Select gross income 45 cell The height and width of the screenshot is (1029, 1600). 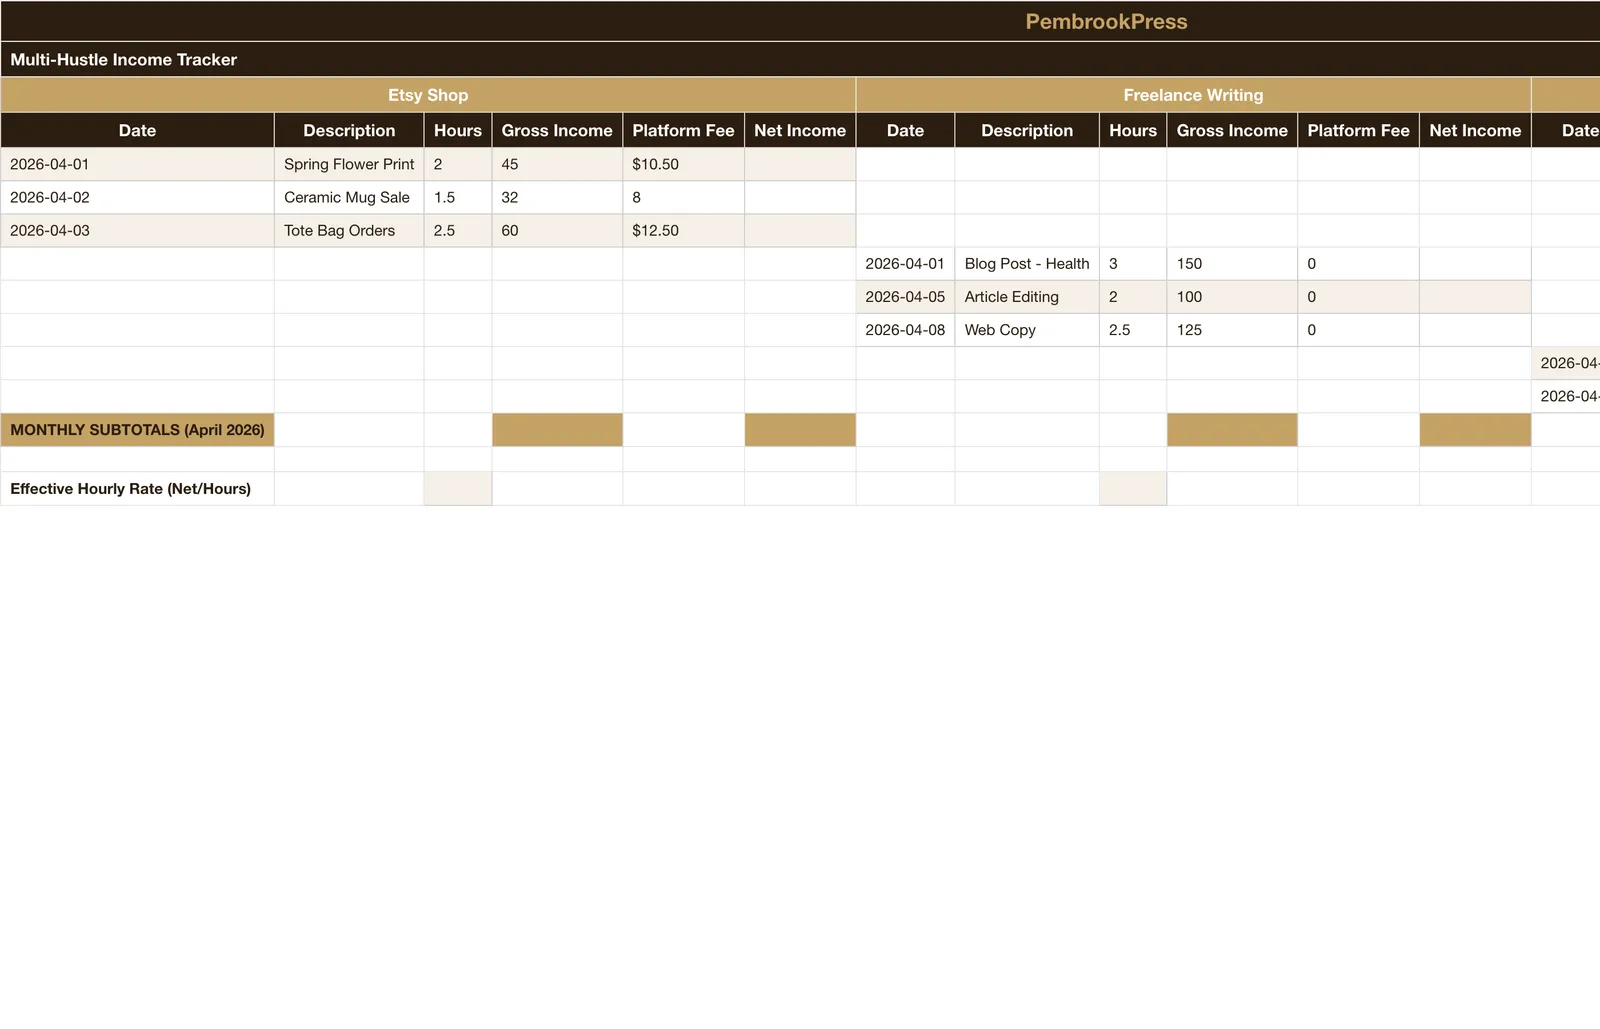tap(557, 164)
